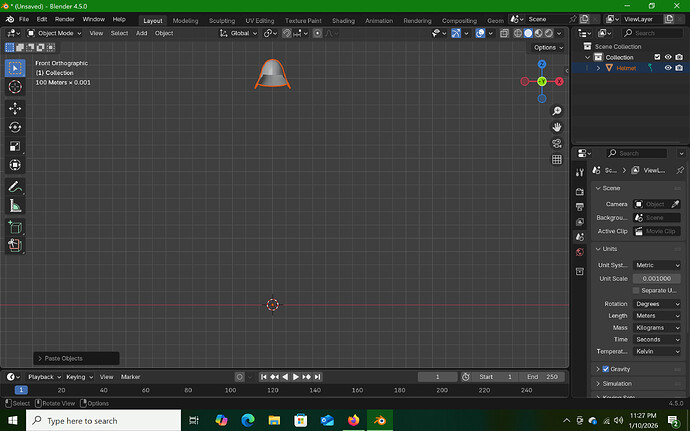
Task: Open the Rotation Degrees dropdown
Action: click(657, 304)
